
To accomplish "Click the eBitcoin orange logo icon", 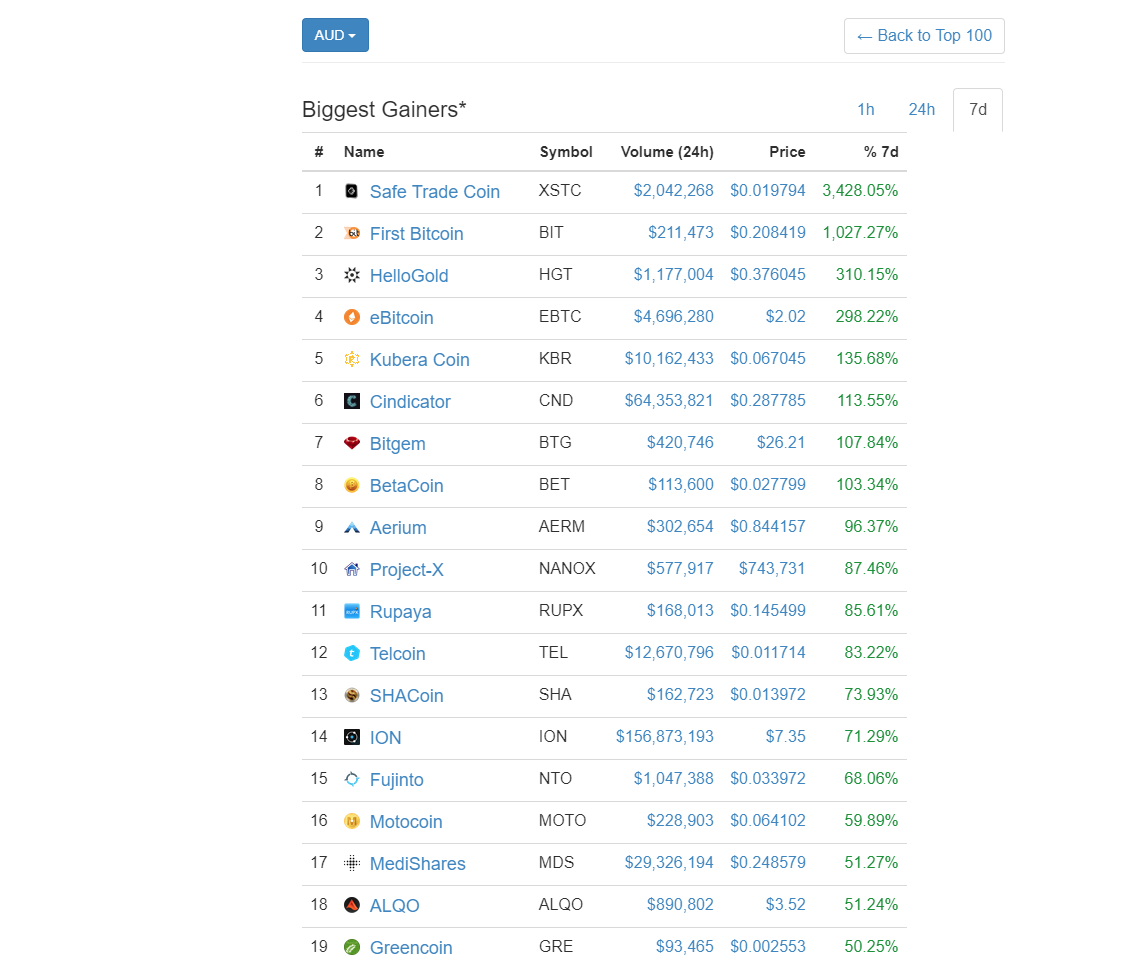I will coord(351,317).
